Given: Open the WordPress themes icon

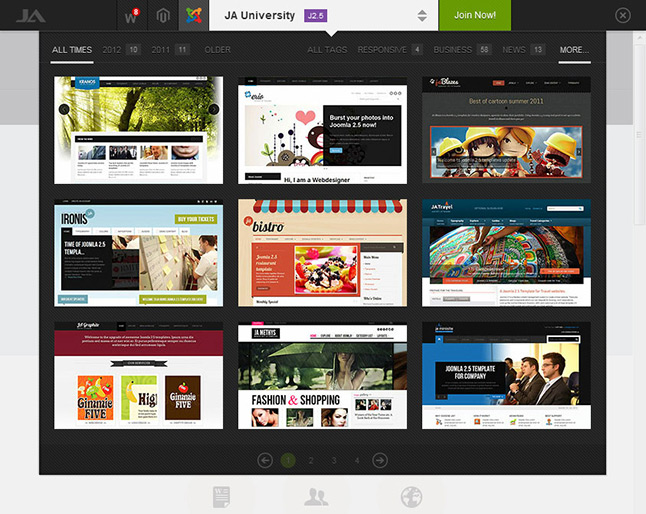Looking at the screenshot, I should pos(132,16).
